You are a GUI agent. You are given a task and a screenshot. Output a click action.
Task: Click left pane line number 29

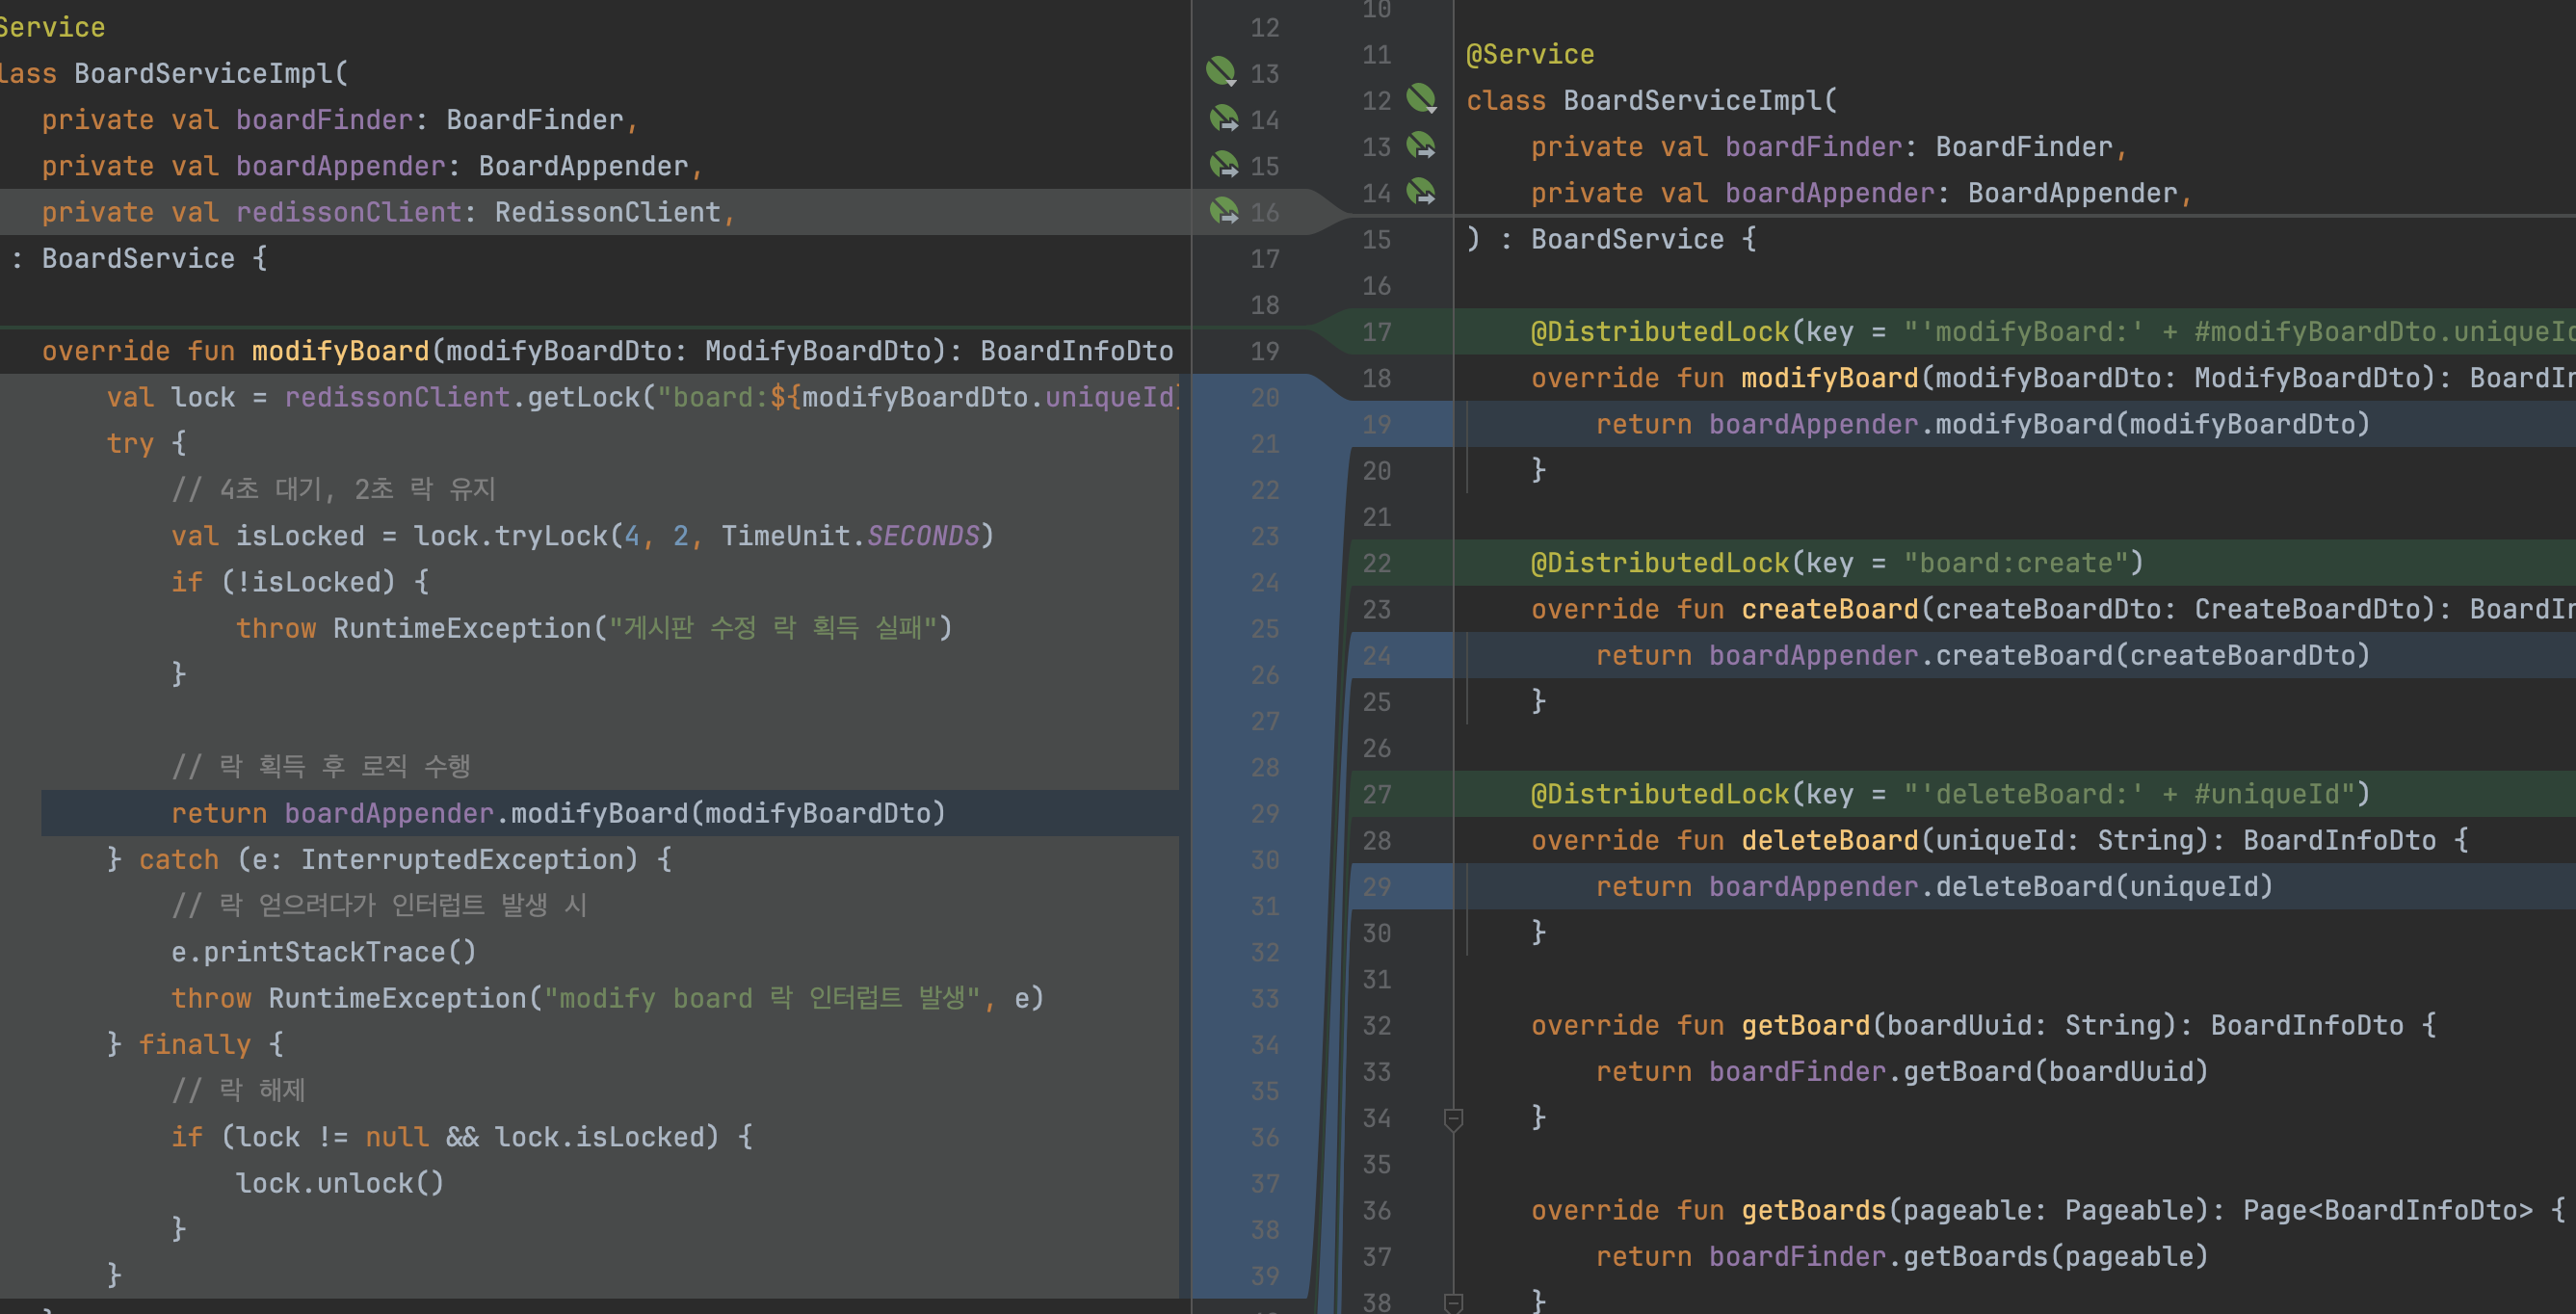(1264, 814)
